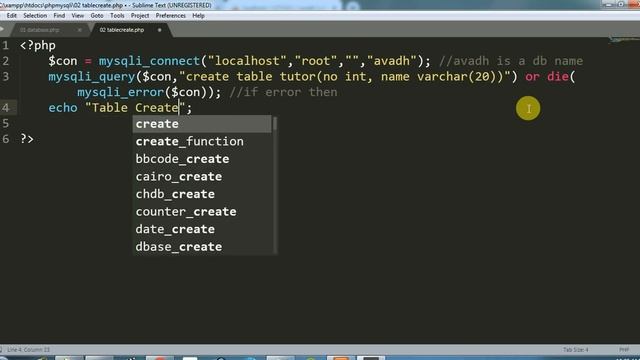
Task: Click the mysqli_query function name
Action: 92,77
